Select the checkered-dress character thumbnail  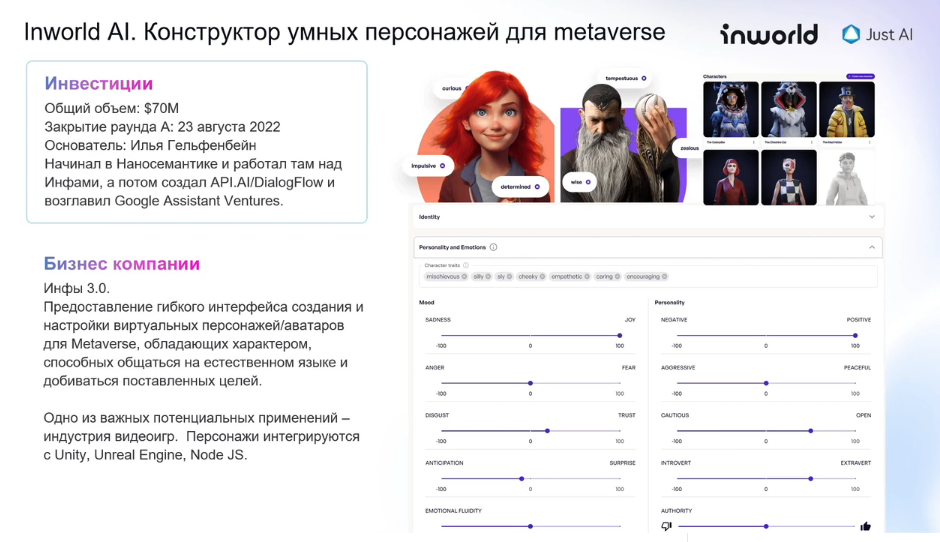coord(788,177)
